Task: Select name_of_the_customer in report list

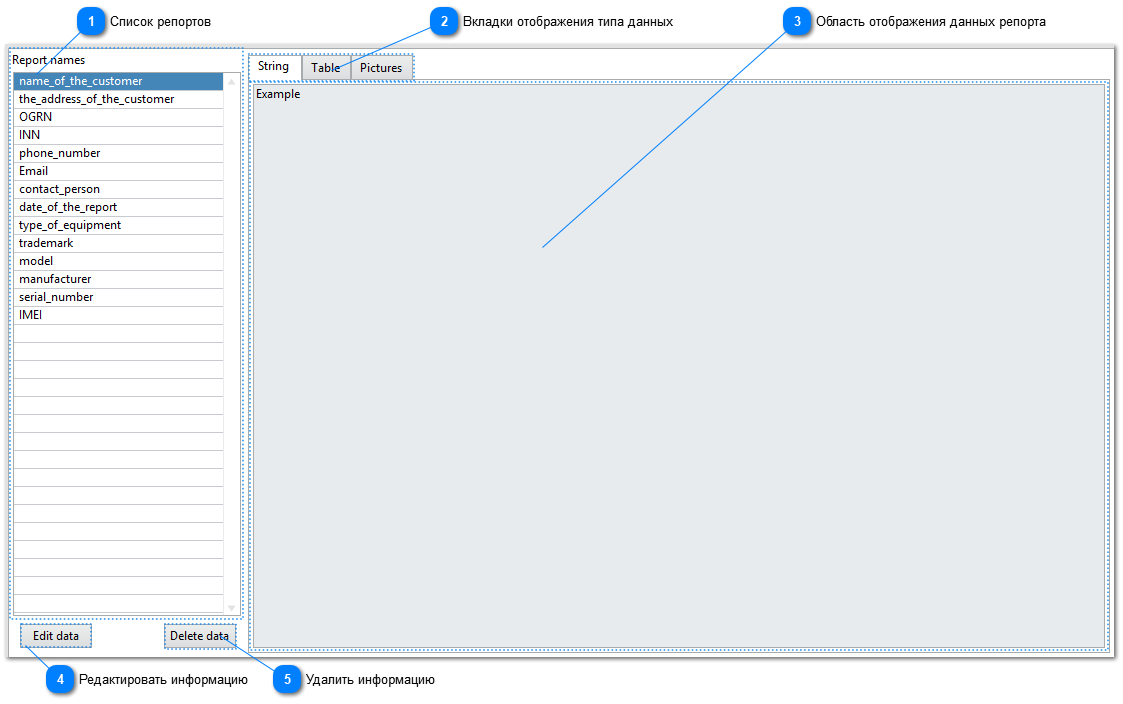Action: coord(81,81)
